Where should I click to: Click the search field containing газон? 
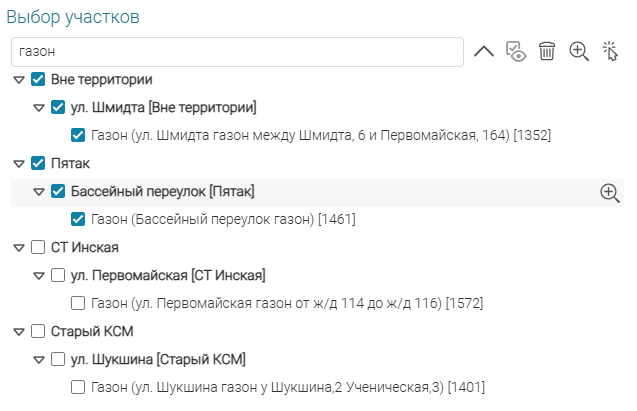[236, 51]
